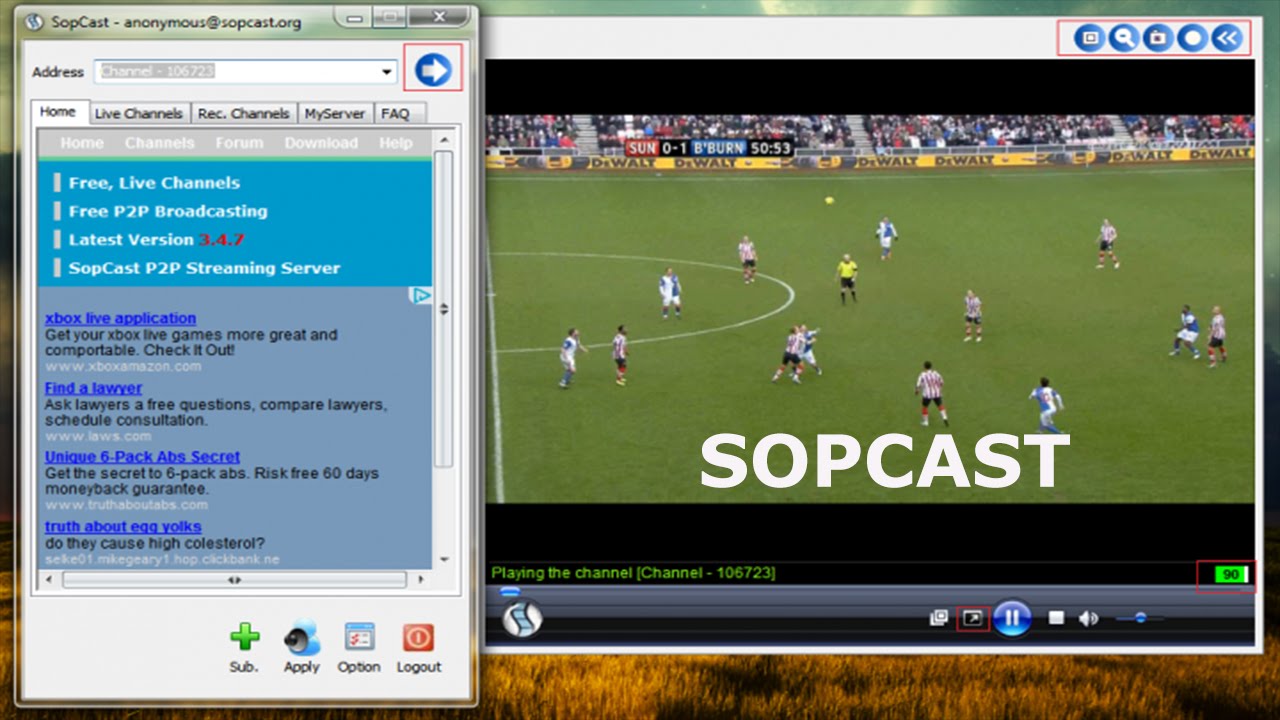Click the AdChoices icon above the ads

pyautogui.click(x=421, y=295)
